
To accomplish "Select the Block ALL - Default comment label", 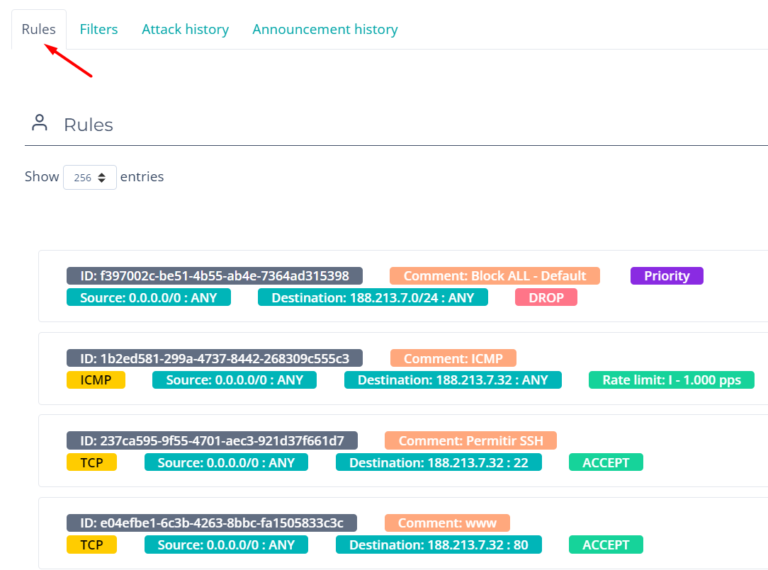I will 494,276.
